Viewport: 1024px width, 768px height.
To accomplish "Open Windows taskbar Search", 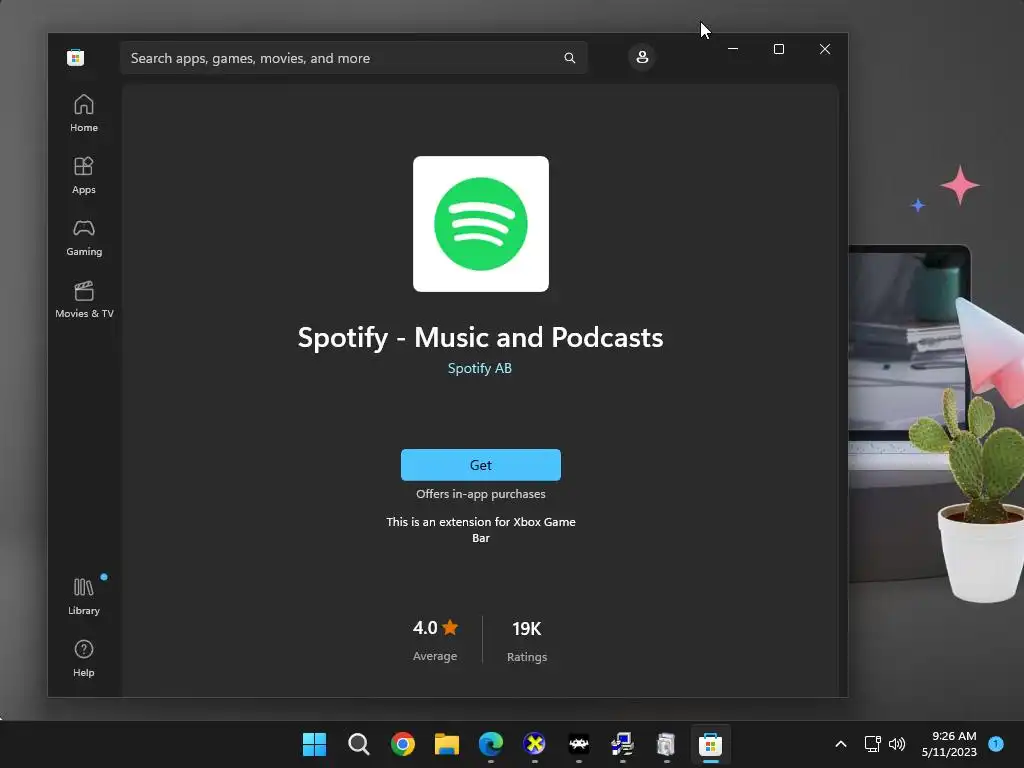I will (359, 744).
